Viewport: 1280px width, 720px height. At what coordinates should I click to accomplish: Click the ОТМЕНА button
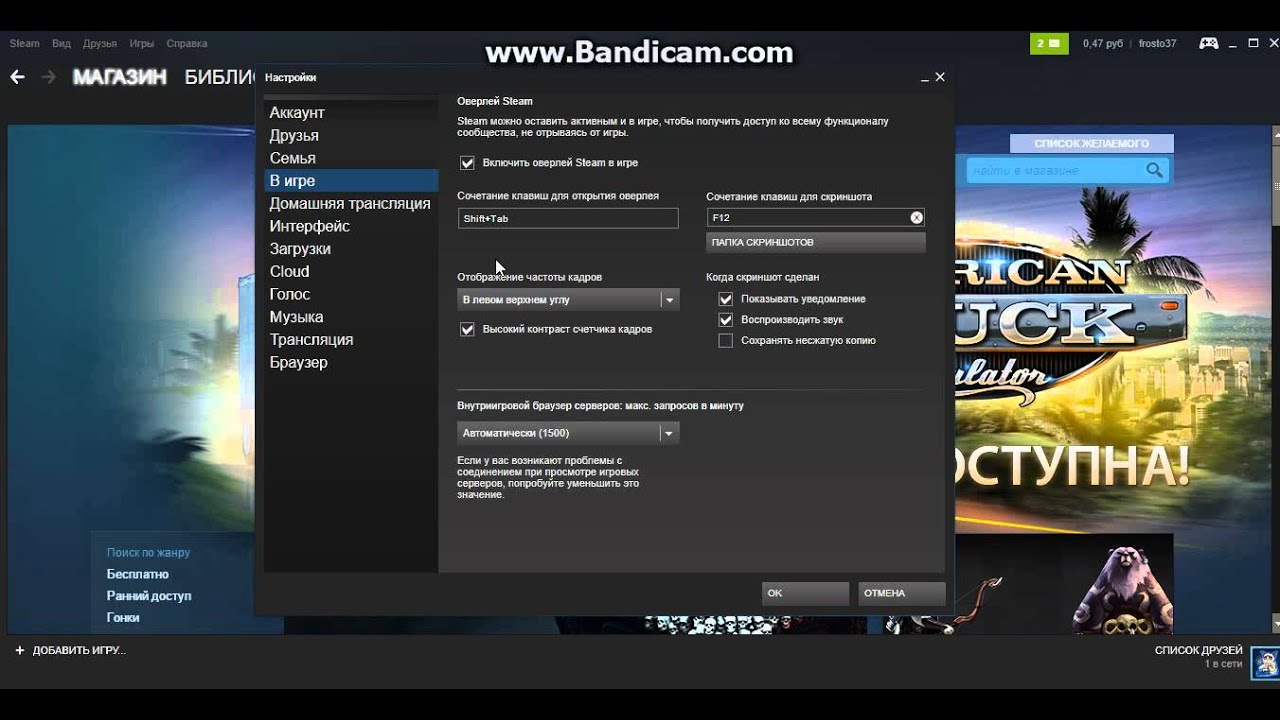pos(901,593)
